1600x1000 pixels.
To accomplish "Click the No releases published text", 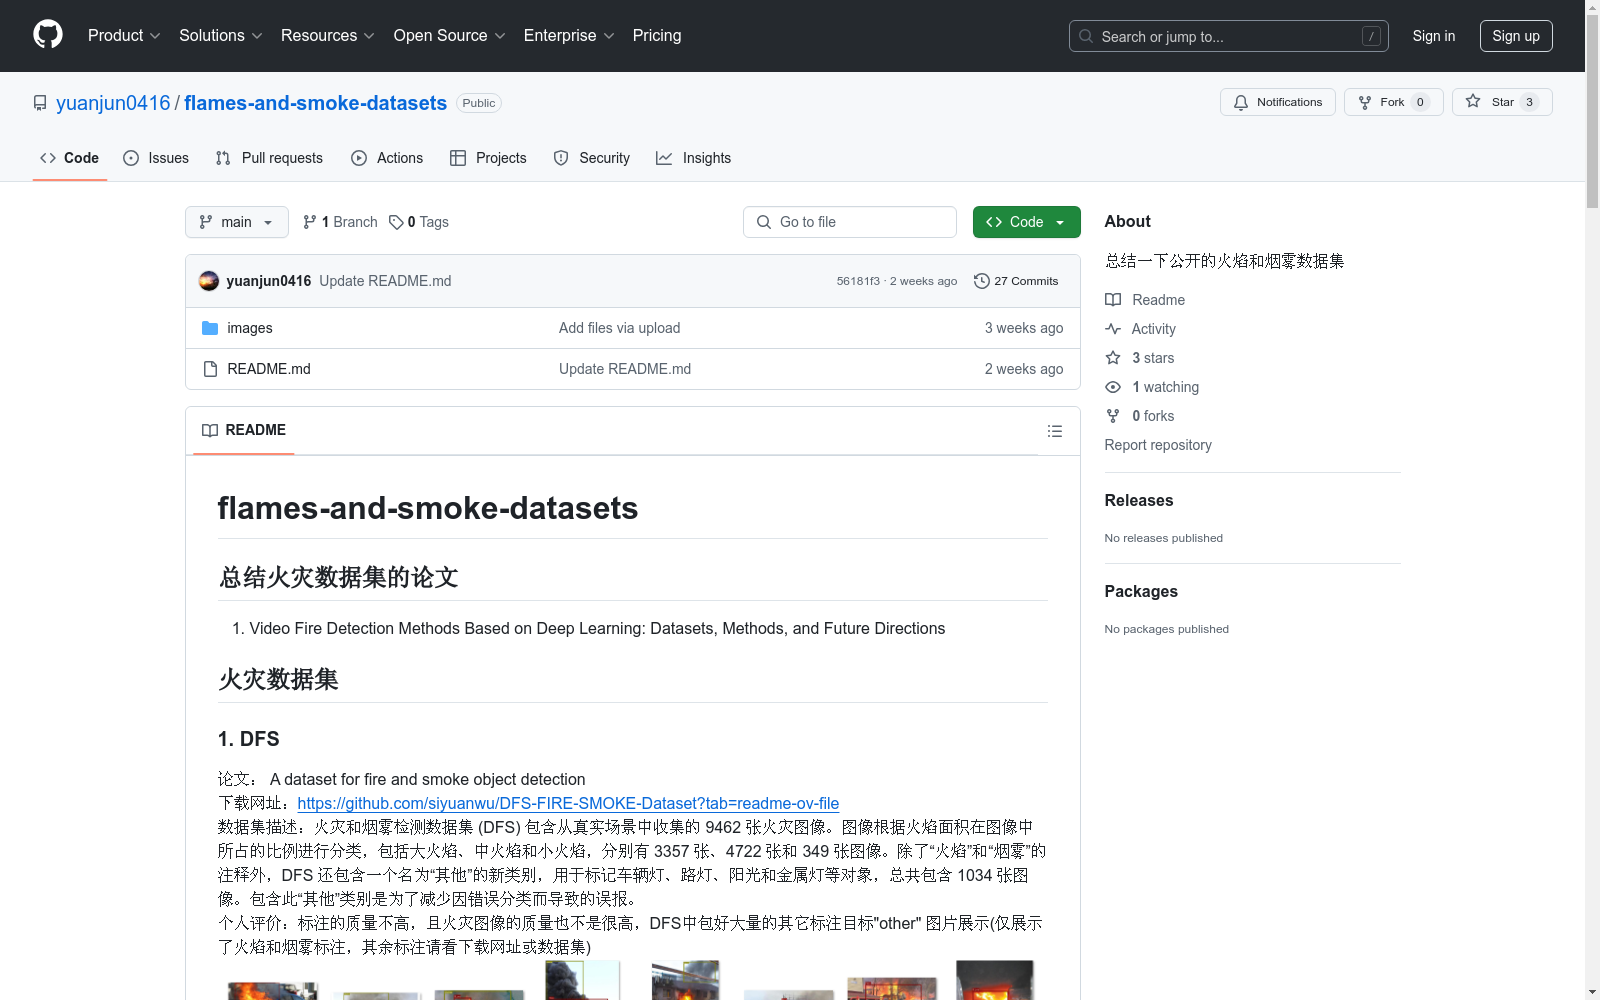I will pyautogui.click(x=1164, y=538).
